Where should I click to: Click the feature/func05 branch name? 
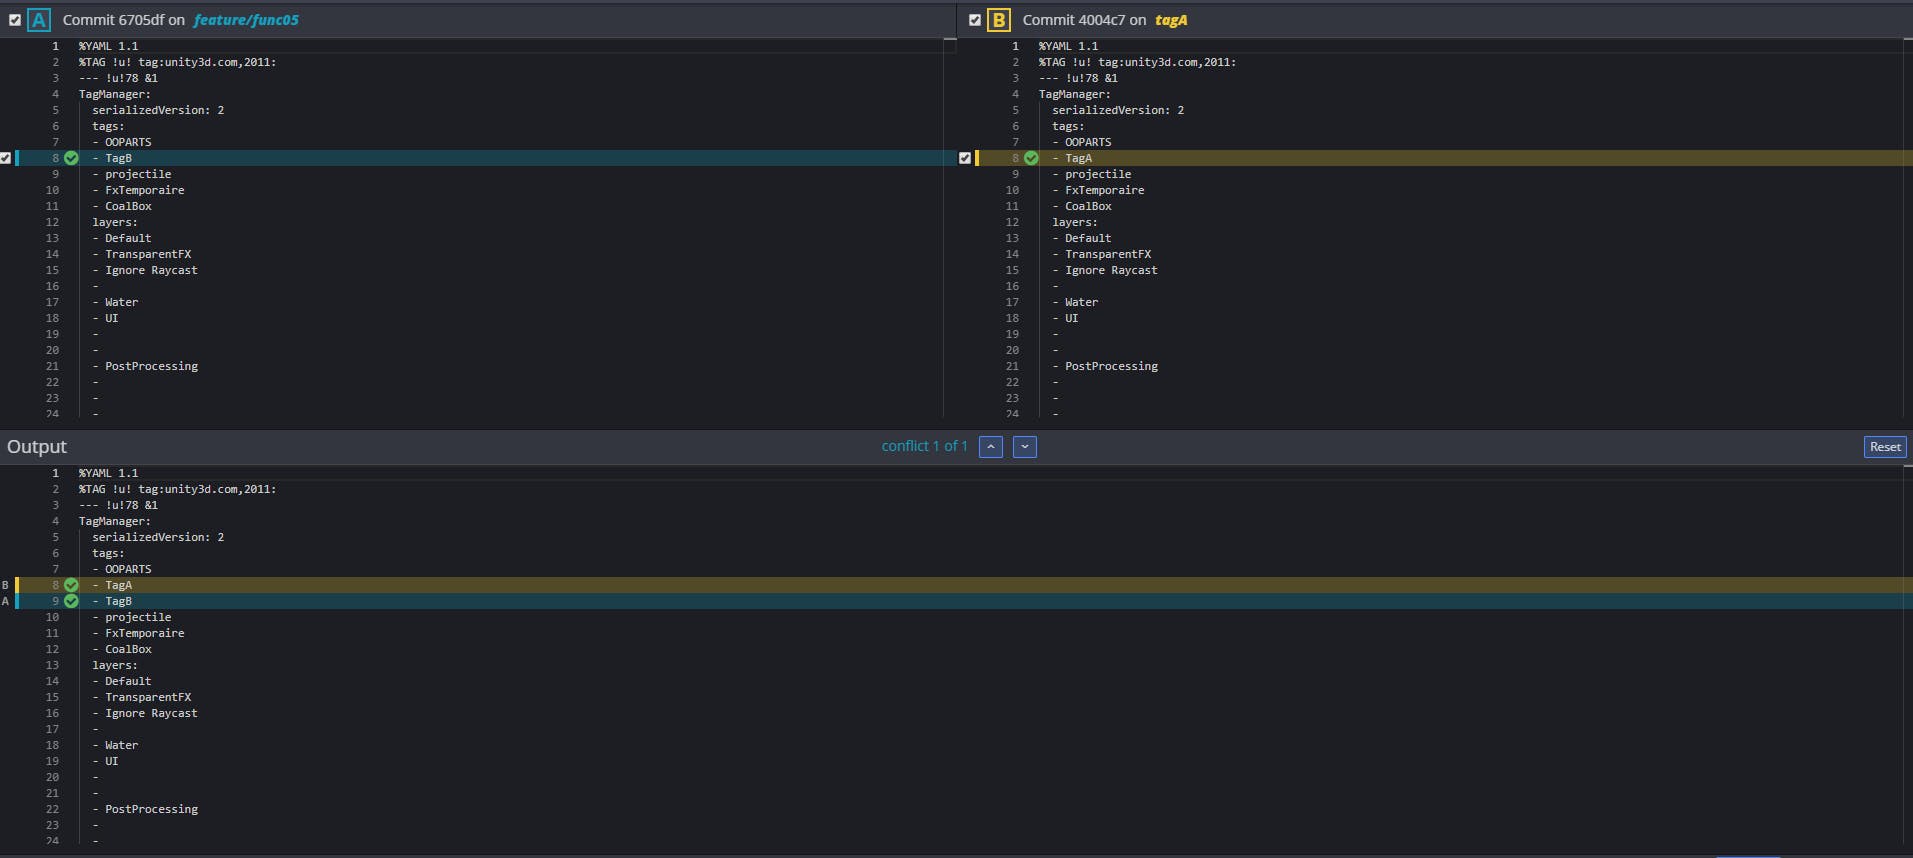(x=246, y=20)
